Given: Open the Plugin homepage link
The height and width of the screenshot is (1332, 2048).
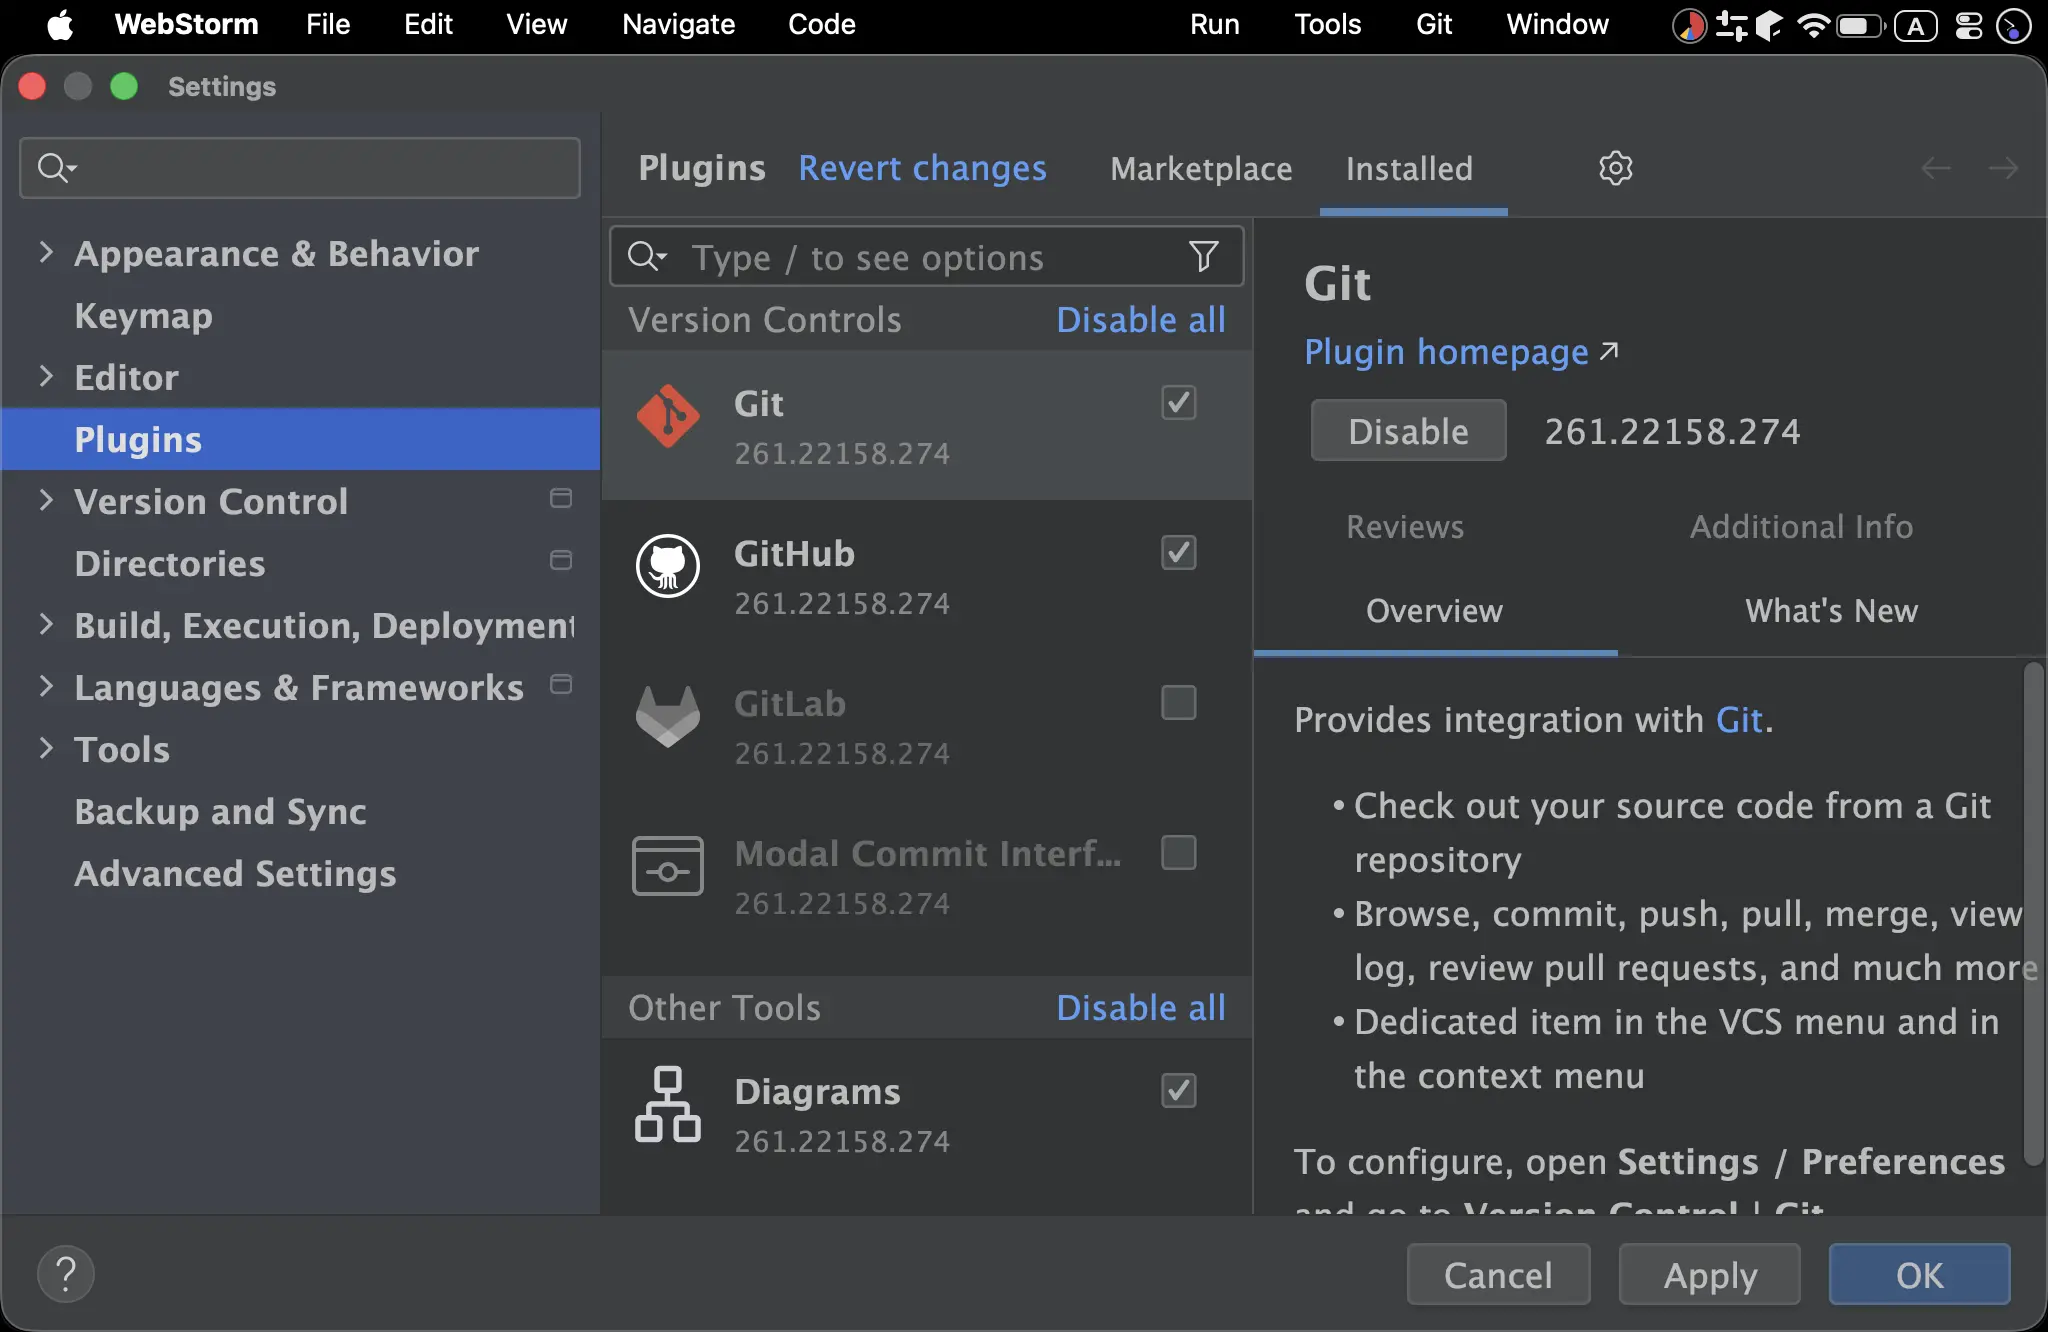Looking at the screenshot, I should pyautogui.click(x=1461, y=351).
